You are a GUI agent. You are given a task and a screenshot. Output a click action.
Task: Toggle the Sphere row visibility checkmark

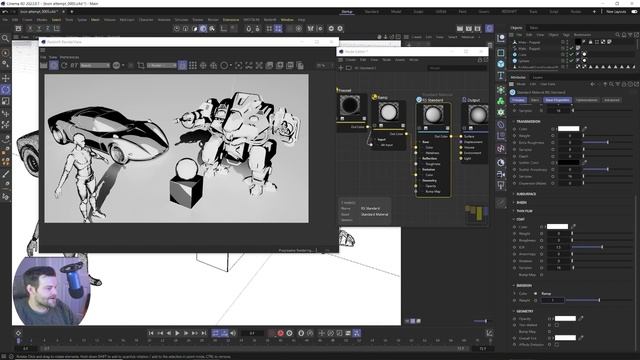[572, 60]
